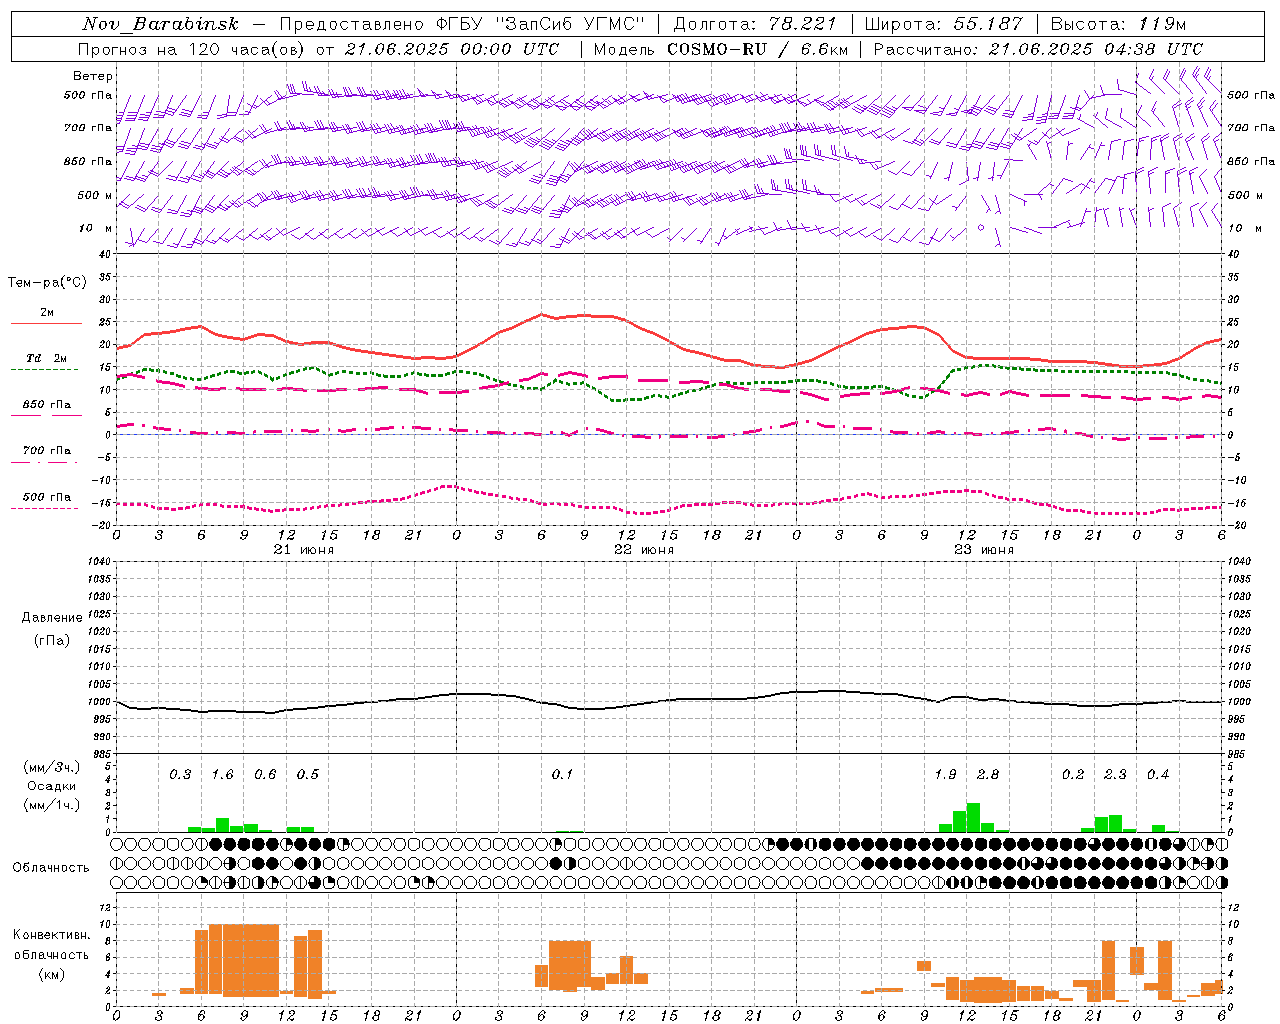Screen dimensions: 1280x1024
Task: Click the 0.1 precipitation total
Action: [562, 775]
